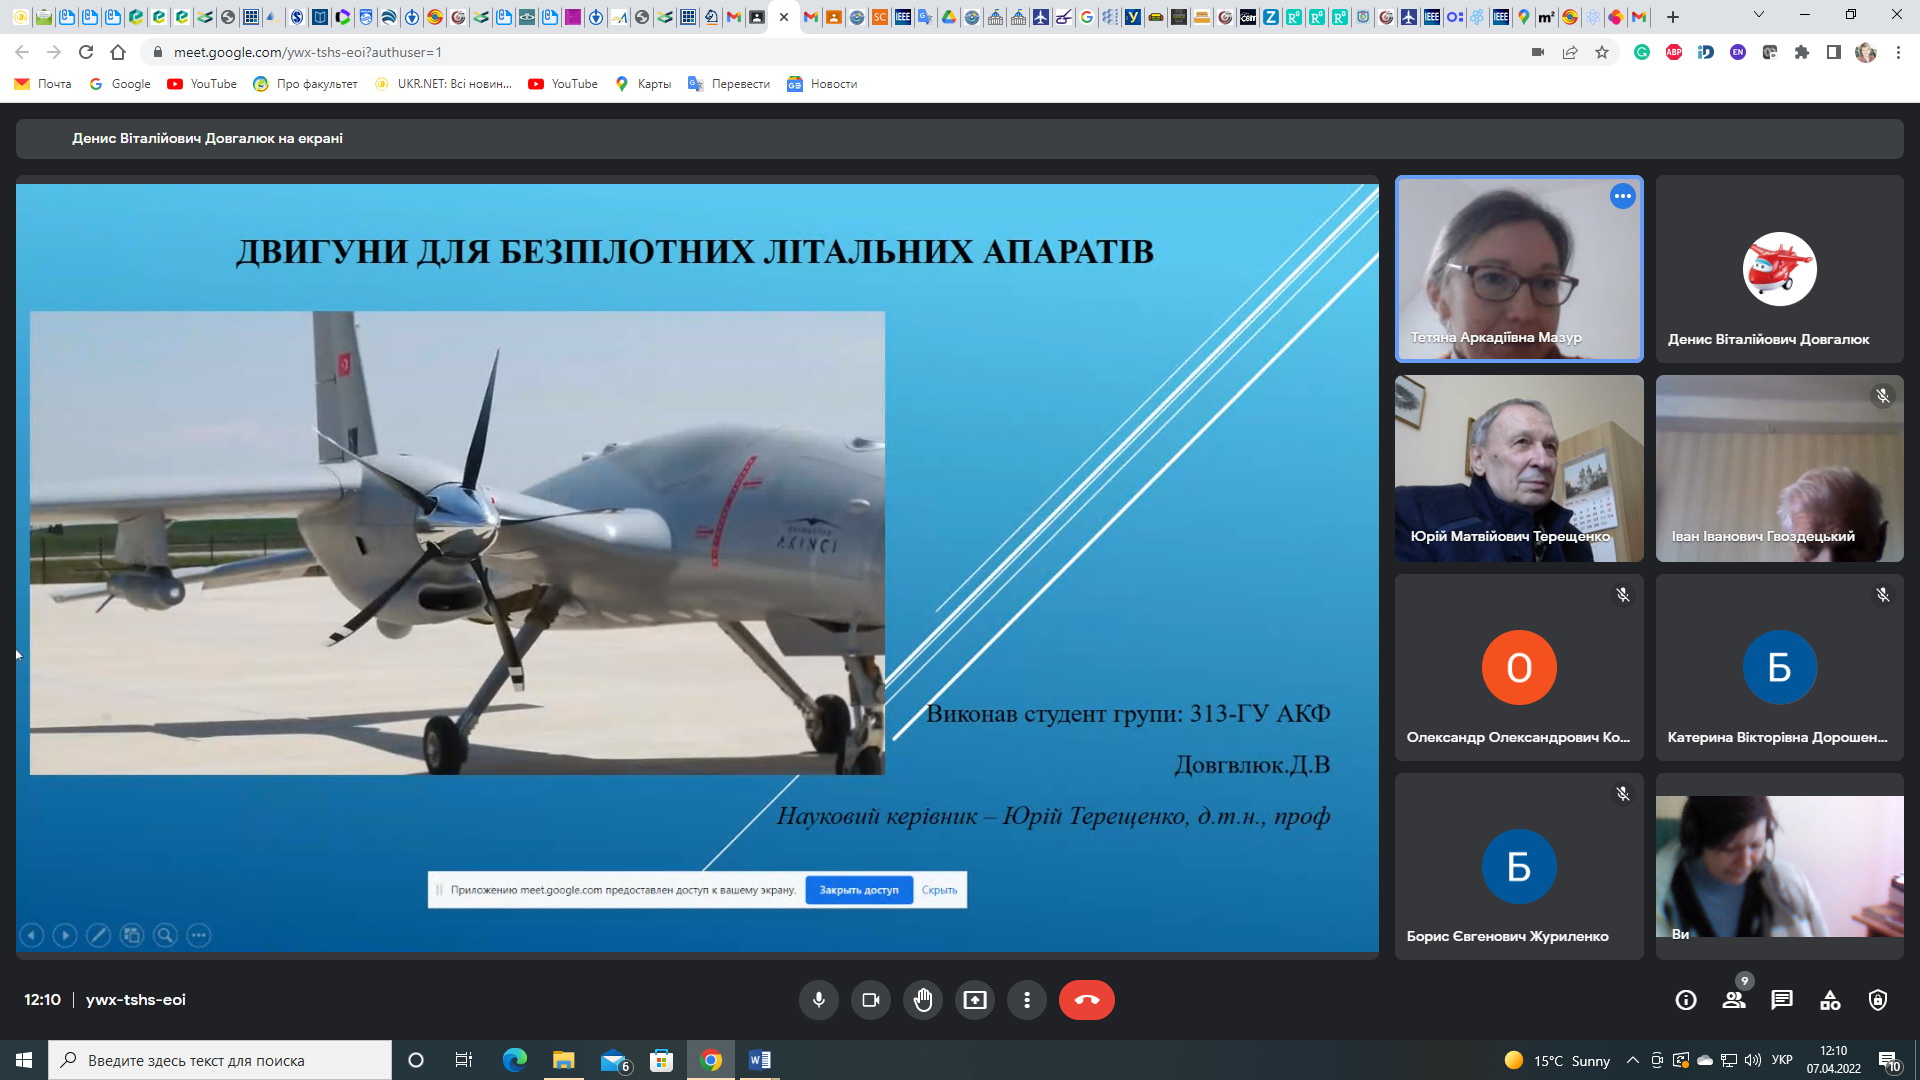Open tile options on Тетяна Мазур video
The image size is (1920, 1080).
[1622, 197]
